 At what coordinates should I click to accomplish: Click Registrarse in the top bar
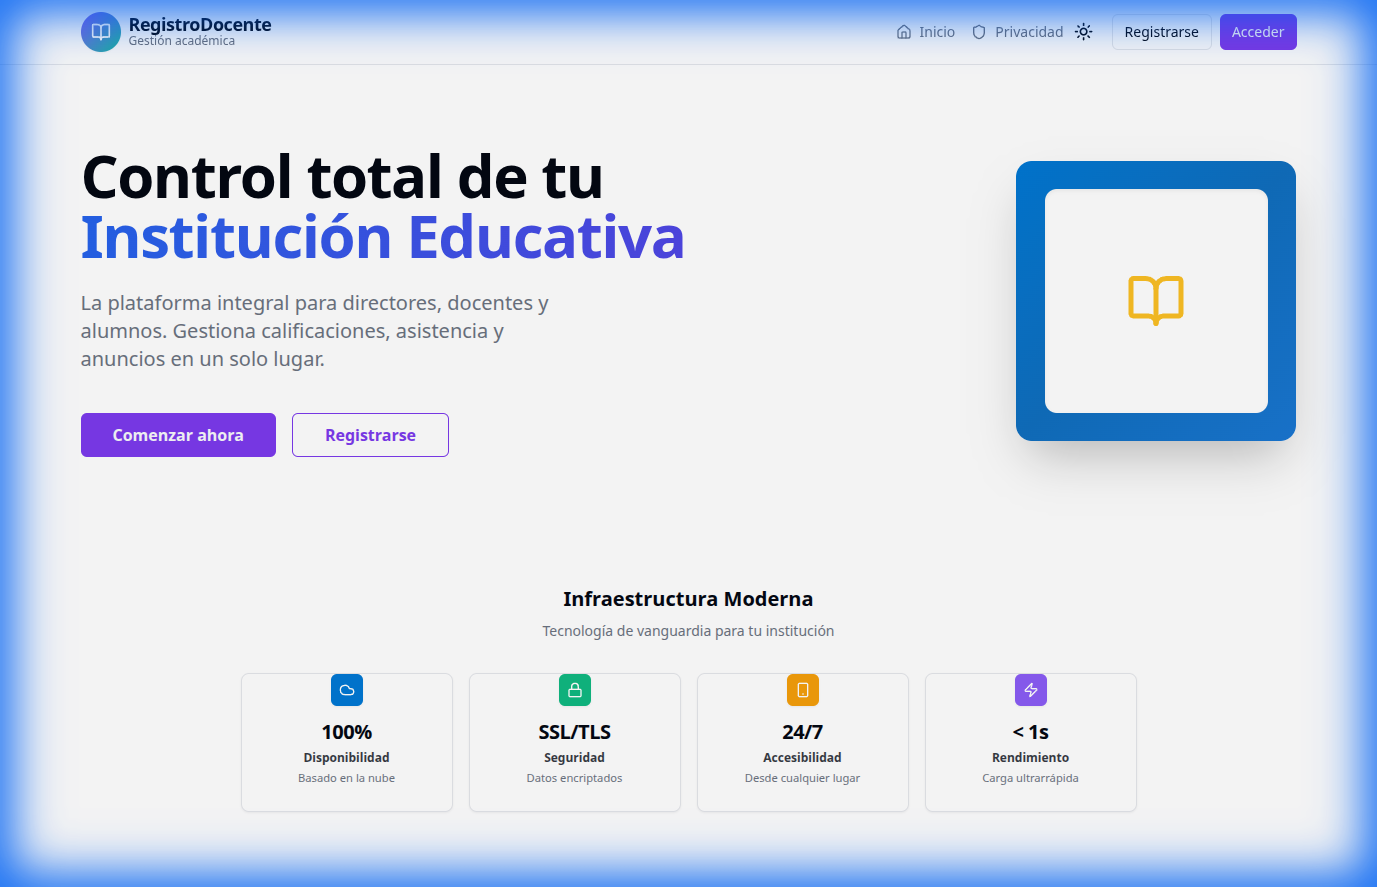click(x=1161, y=31)
